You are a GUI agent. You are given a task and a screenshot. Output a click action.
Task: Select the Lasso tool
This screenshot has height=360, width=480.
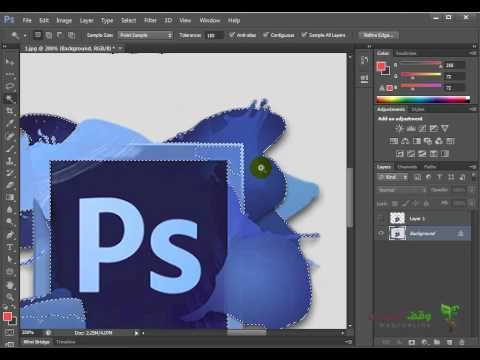click(9, 86)
